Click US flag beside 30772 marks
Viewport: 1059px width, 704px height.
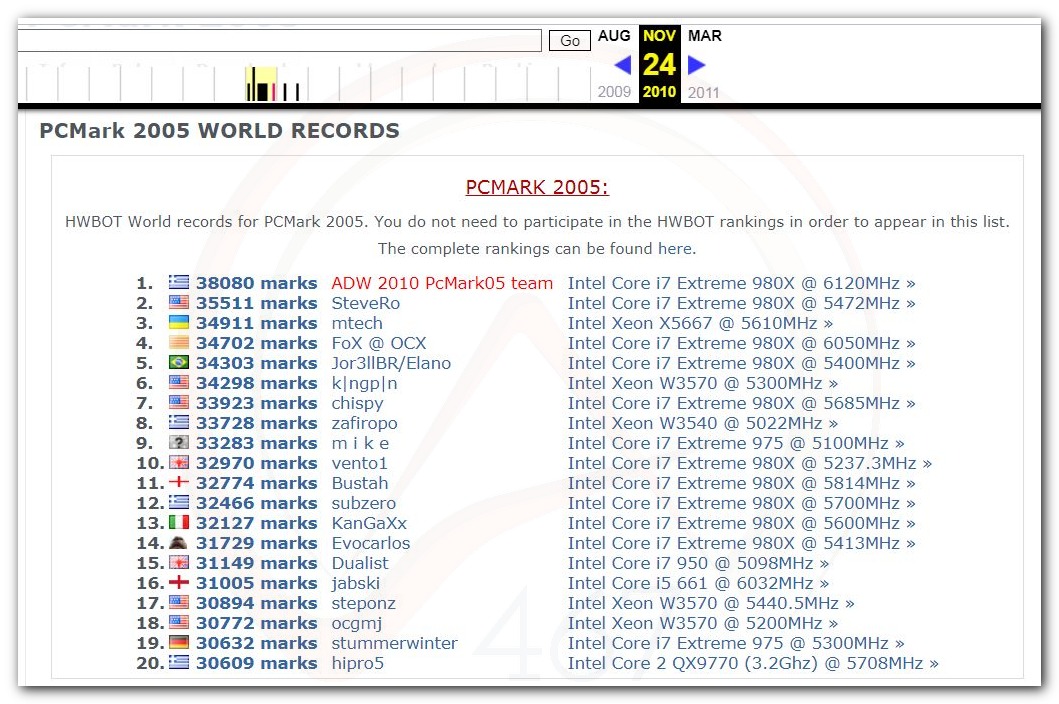(178, 622)
